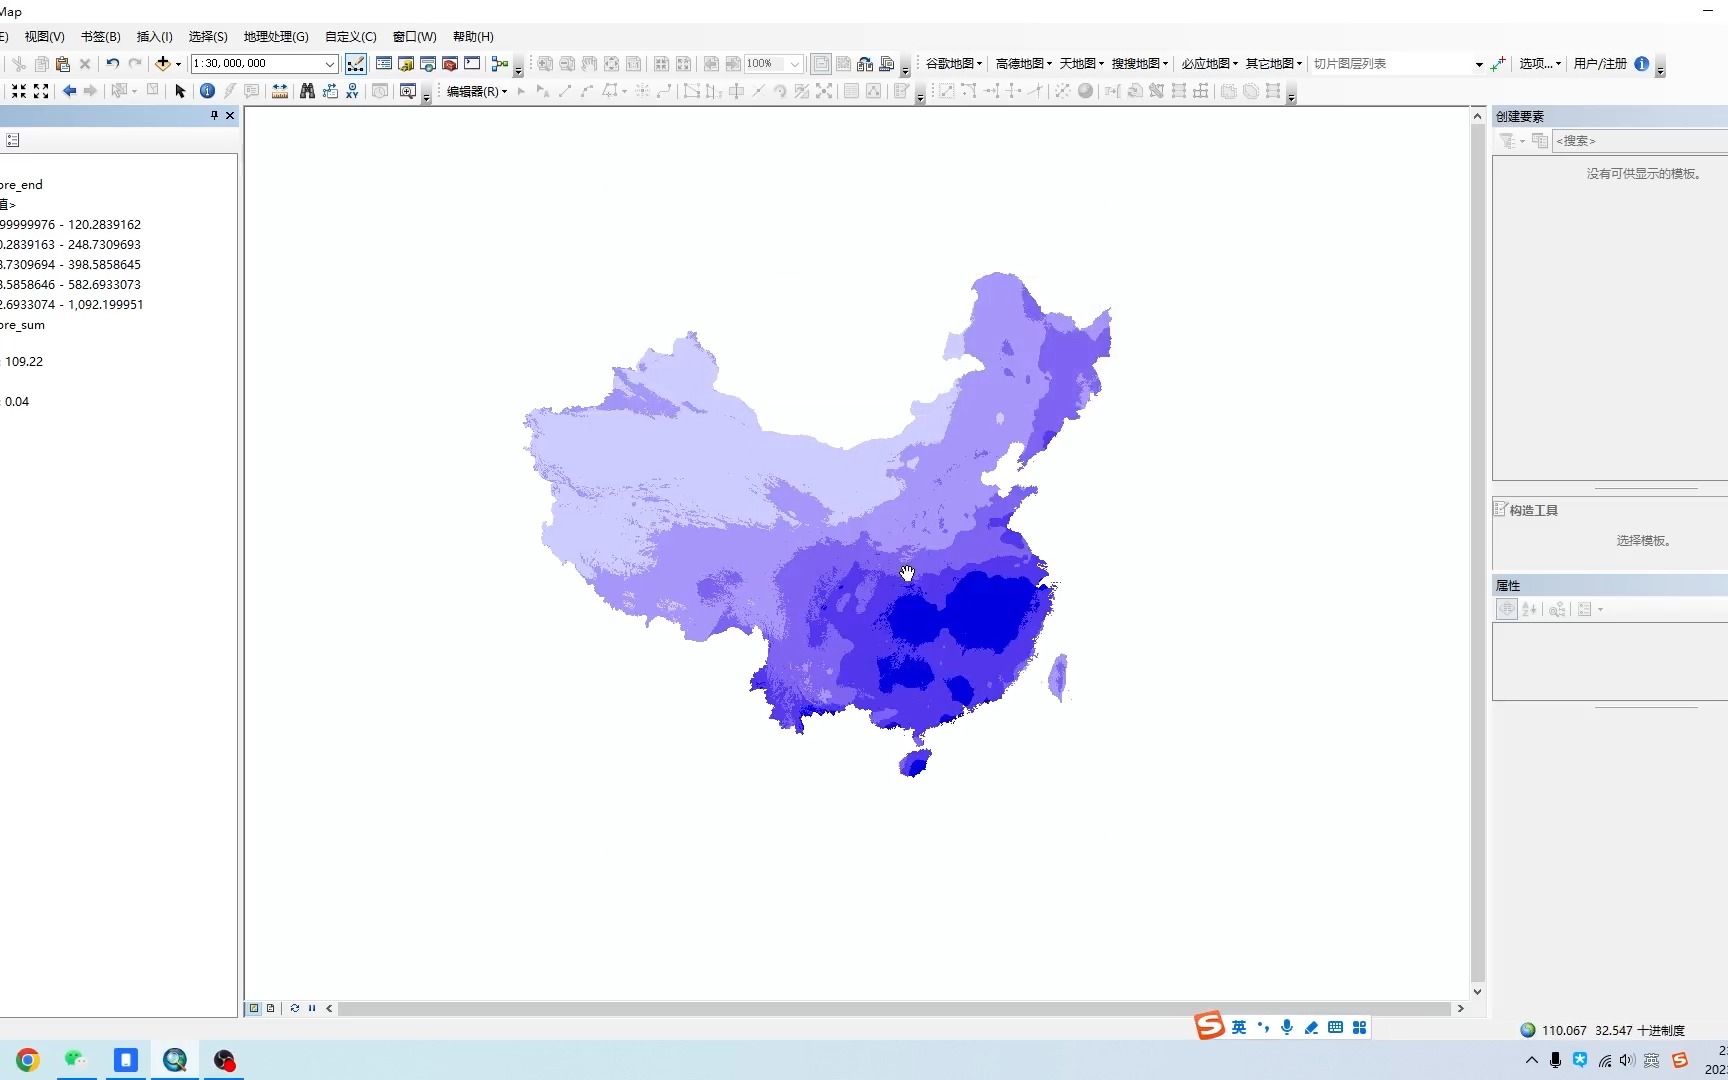The image size is (1728, 1080).
Task: Click the Add Data button
Action: 163,63
